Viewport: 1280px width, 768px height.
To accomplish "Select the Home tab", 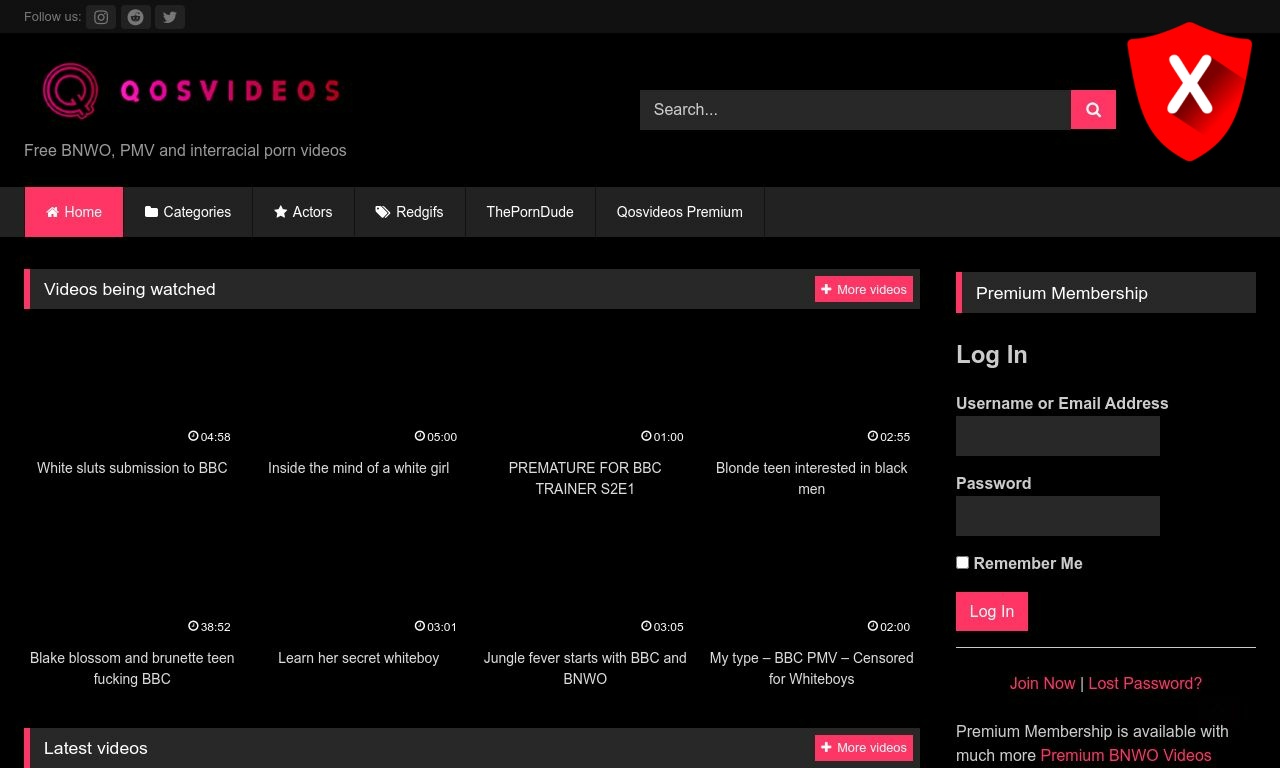I will pyautogui.click(x=74, y=212).
